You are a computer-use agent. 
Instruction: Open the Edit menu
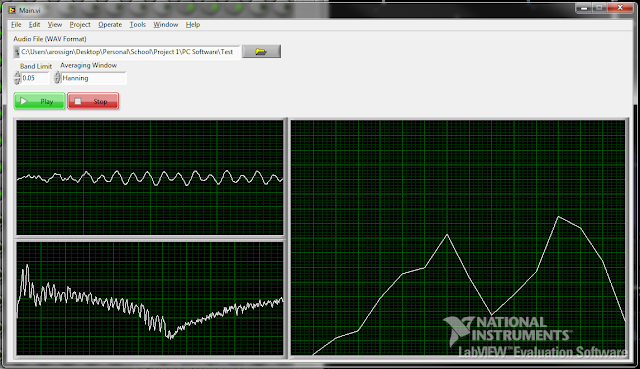[x=34, y=24]
